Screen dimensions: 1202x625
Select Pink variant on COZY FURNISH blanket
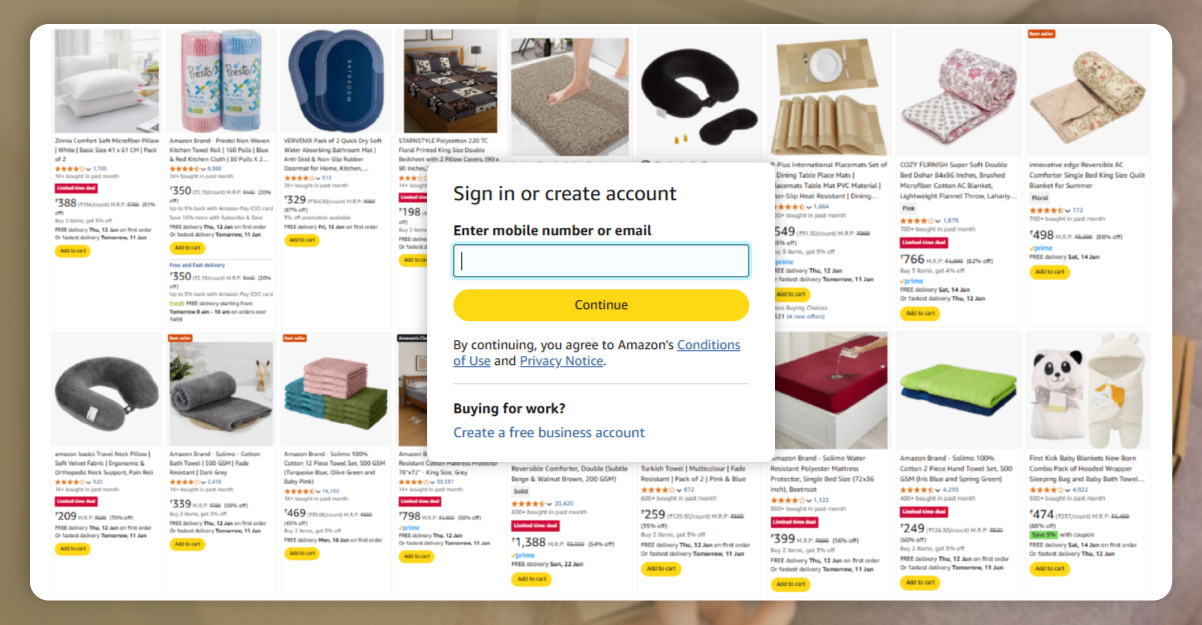coord(909,208)
